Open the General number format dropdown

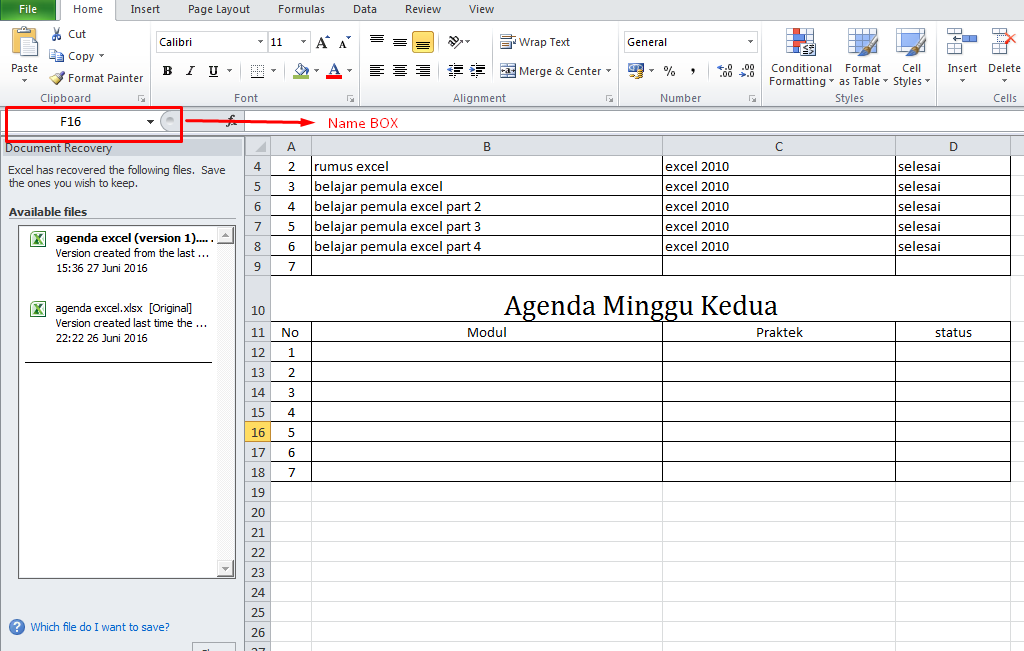tap(690, 42)
